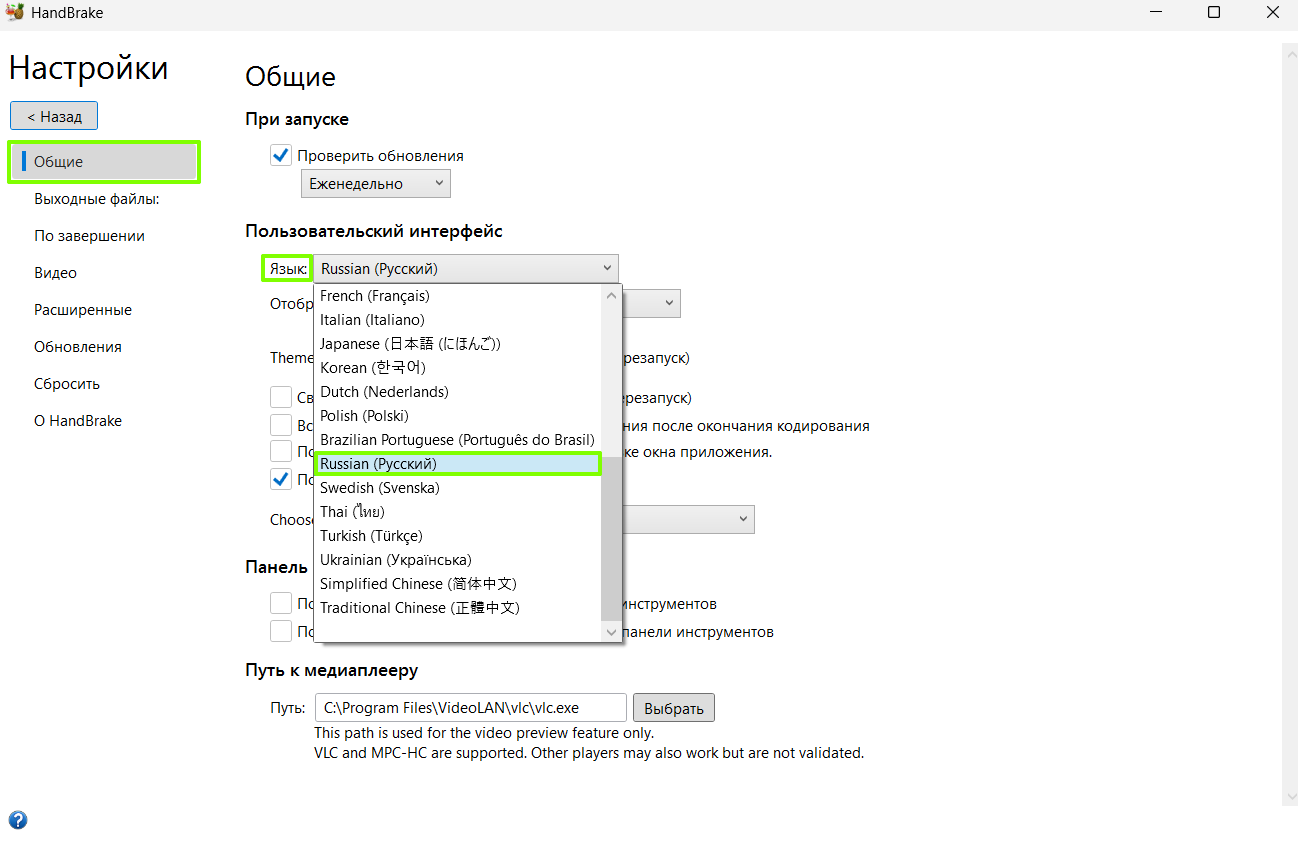Click the Выбрать browse button
The height and width of the screenshot is (843, 1298).
(x=674, y=708)
